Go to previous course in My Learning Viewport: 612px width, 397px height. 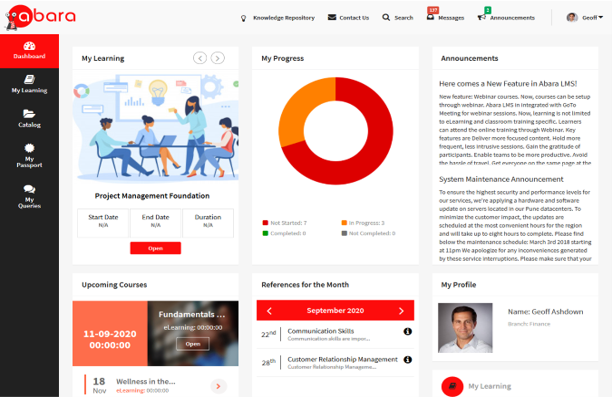click(x=200, y=58)
